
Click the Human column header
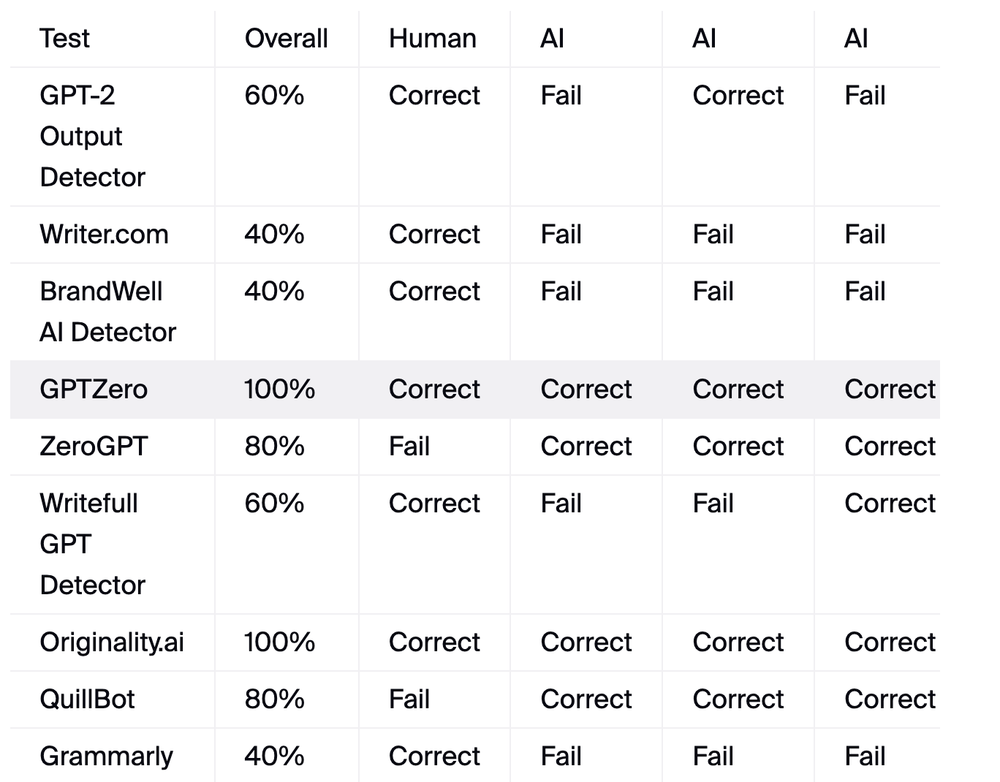point(432,38)
